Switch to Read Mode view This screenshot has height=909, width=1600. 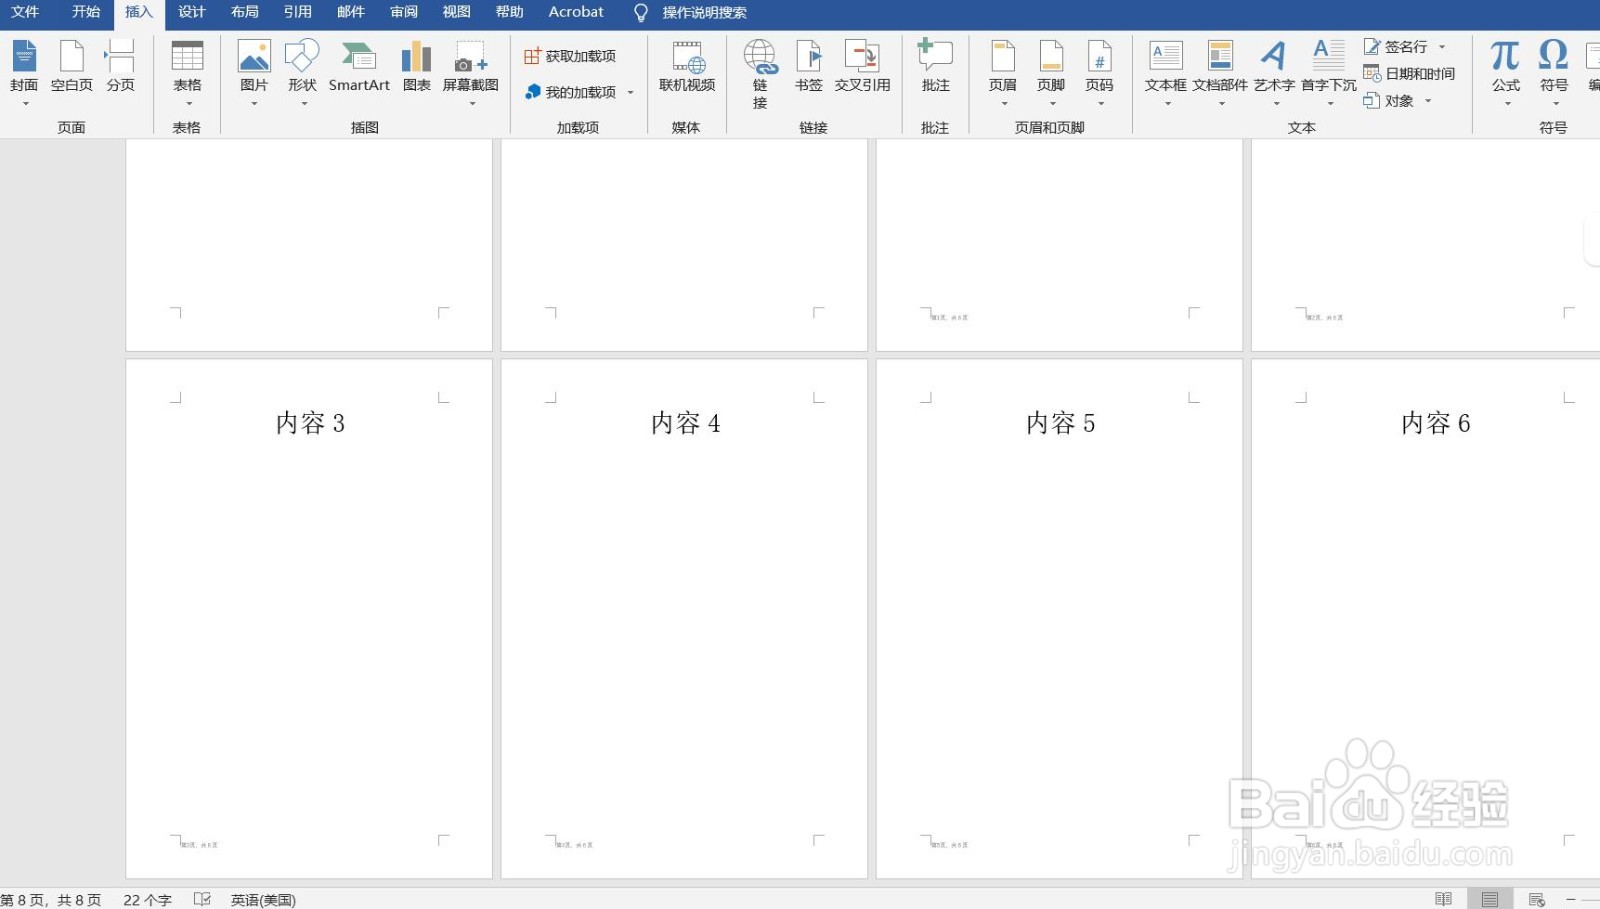[x=1443, y=899]
